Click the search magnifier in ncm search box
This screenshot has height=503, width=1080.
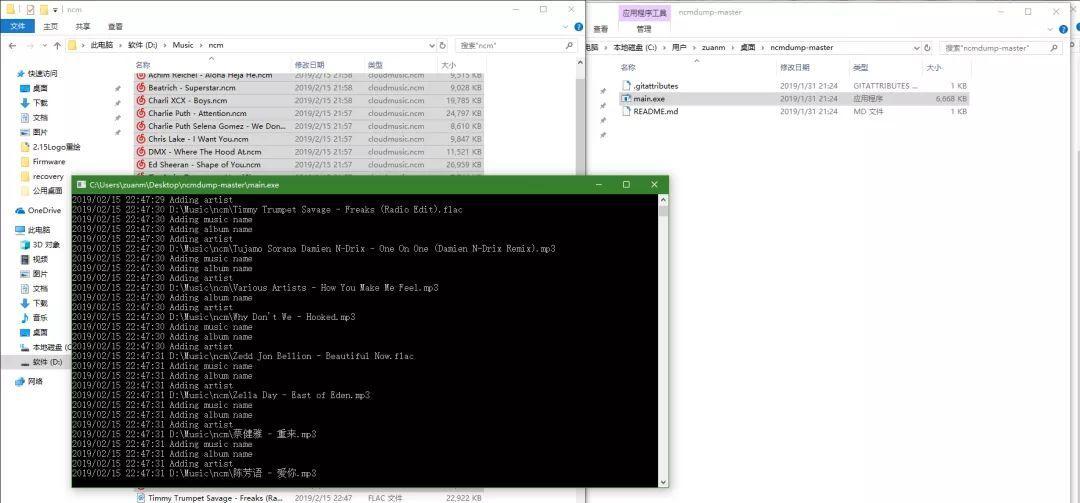[569, 45]
